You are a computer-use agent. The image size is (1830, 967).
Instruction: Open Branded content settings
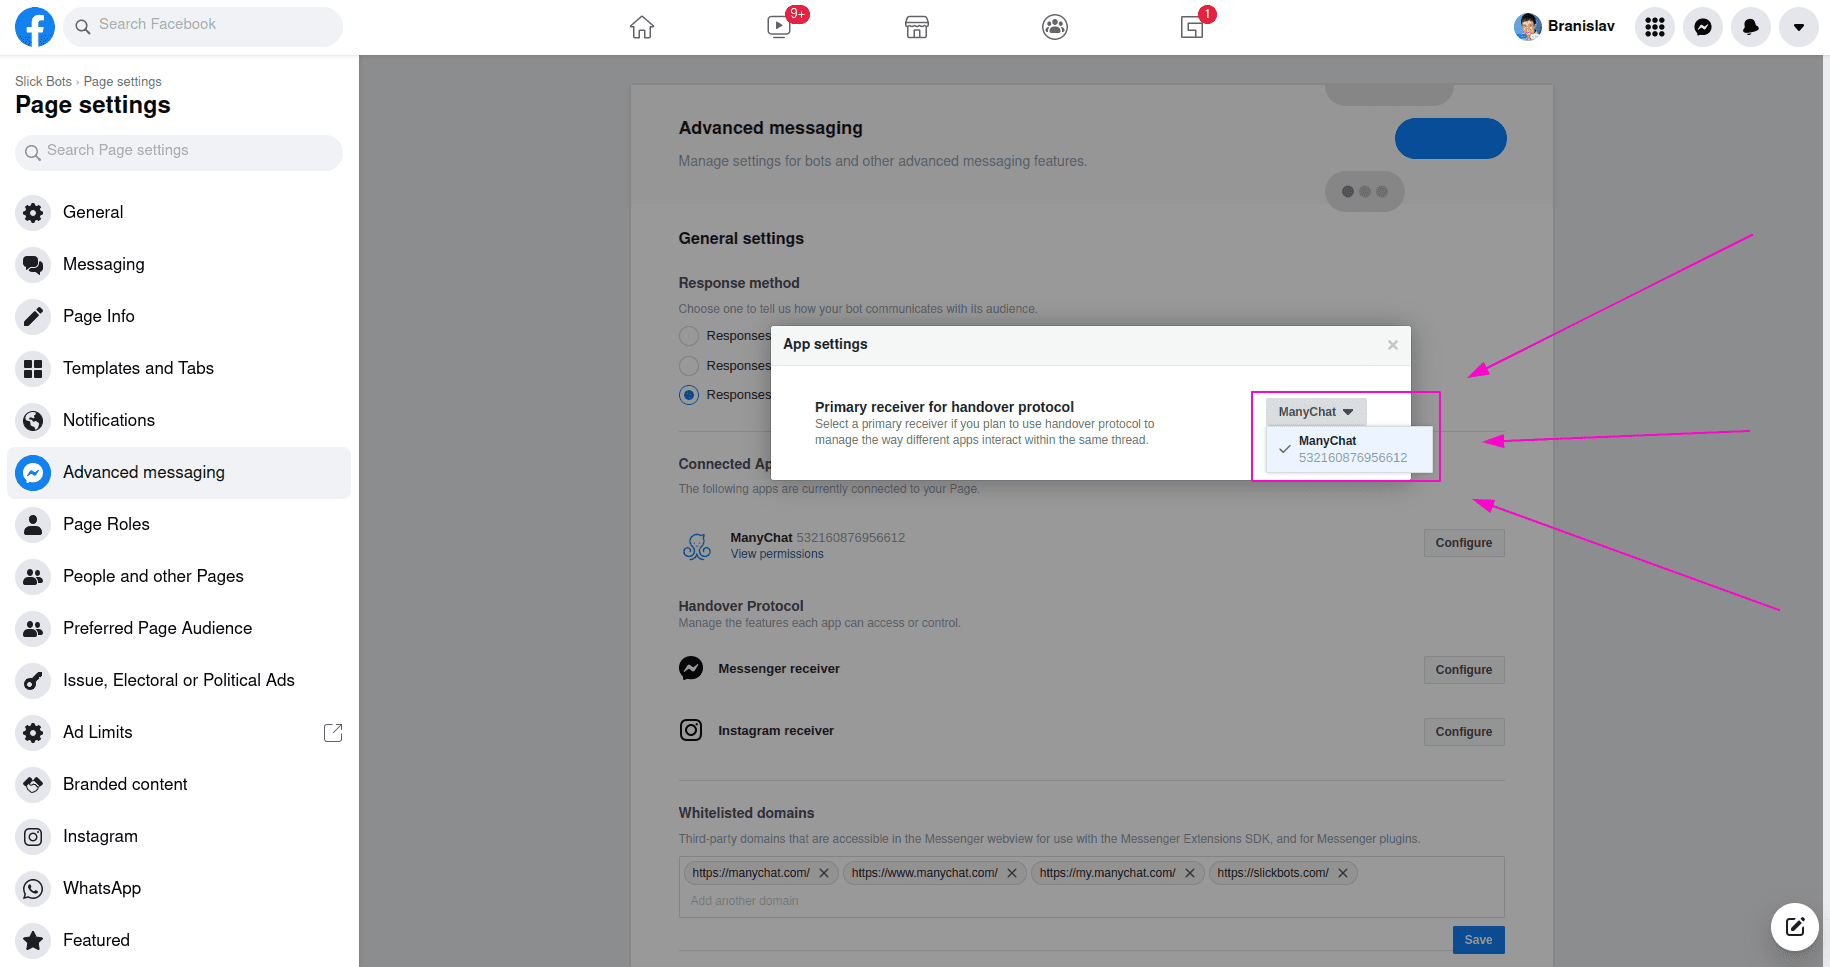pyautogui.click(x=179, y=784)
